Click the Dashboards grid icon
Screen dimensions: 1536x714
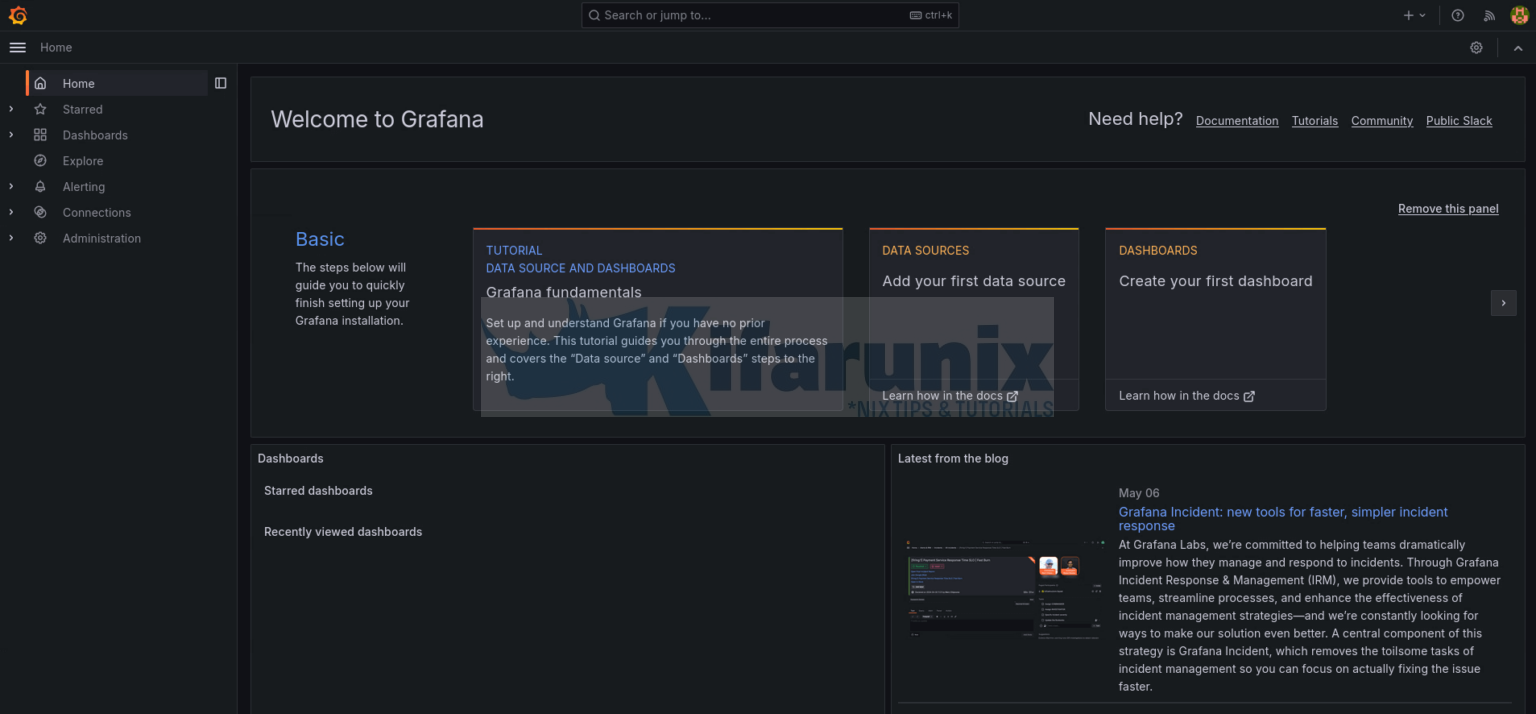tap(40, 134)
